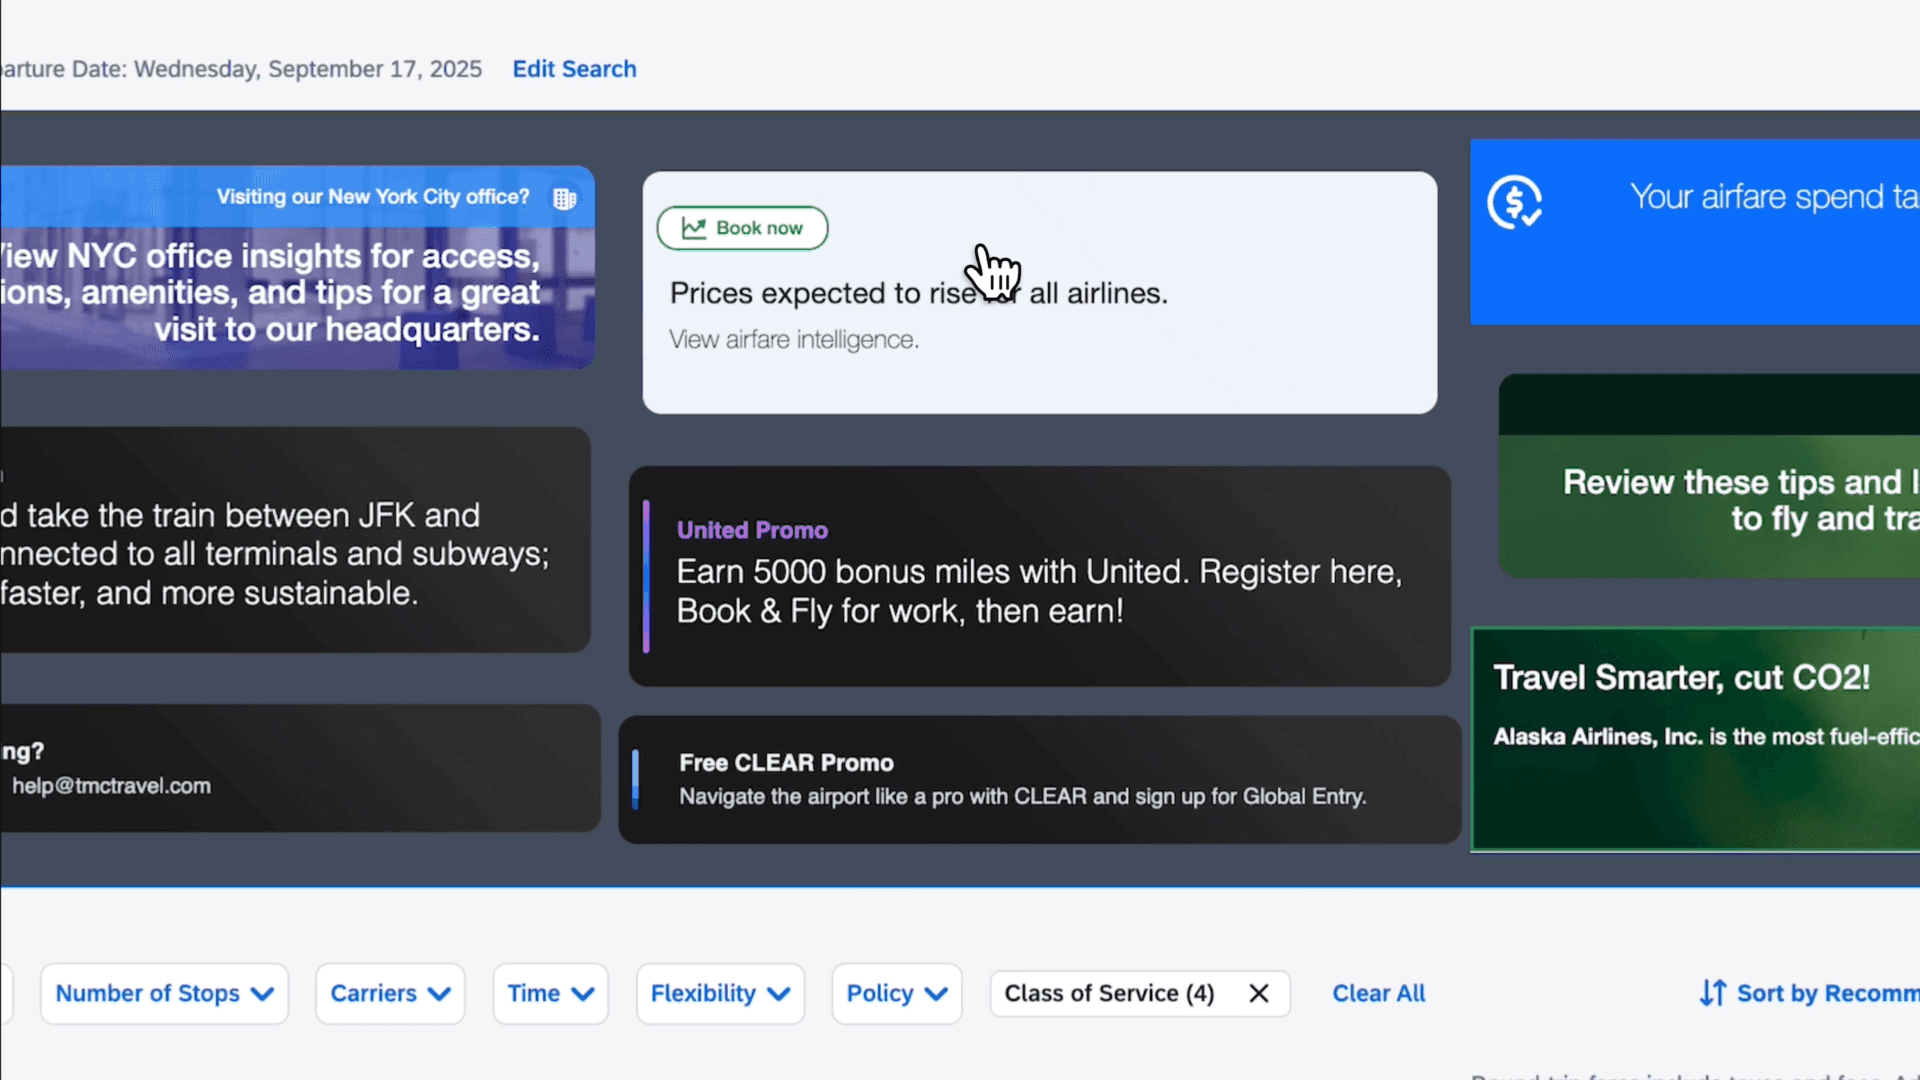Screen dimensions: 1920x1080
Task: Expand the Number of Stops filter
Action: coord(165,993)
